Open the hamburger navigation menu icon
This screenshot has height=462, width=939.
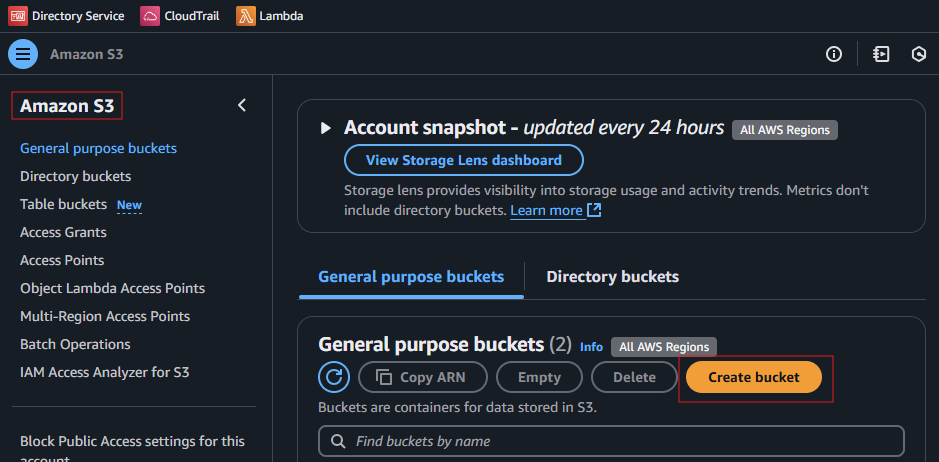click(23, 55)
